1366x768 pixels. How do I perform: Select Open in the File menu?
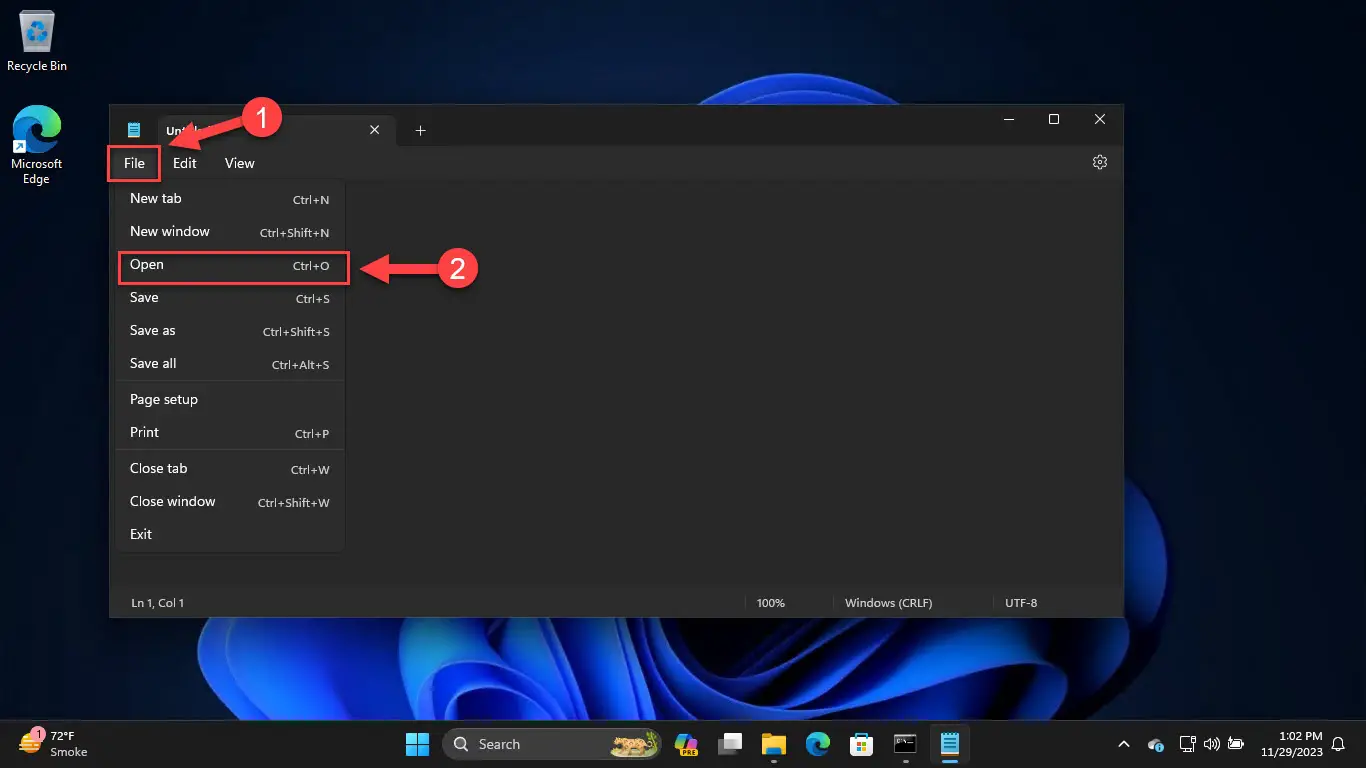[x=230, y=266]
